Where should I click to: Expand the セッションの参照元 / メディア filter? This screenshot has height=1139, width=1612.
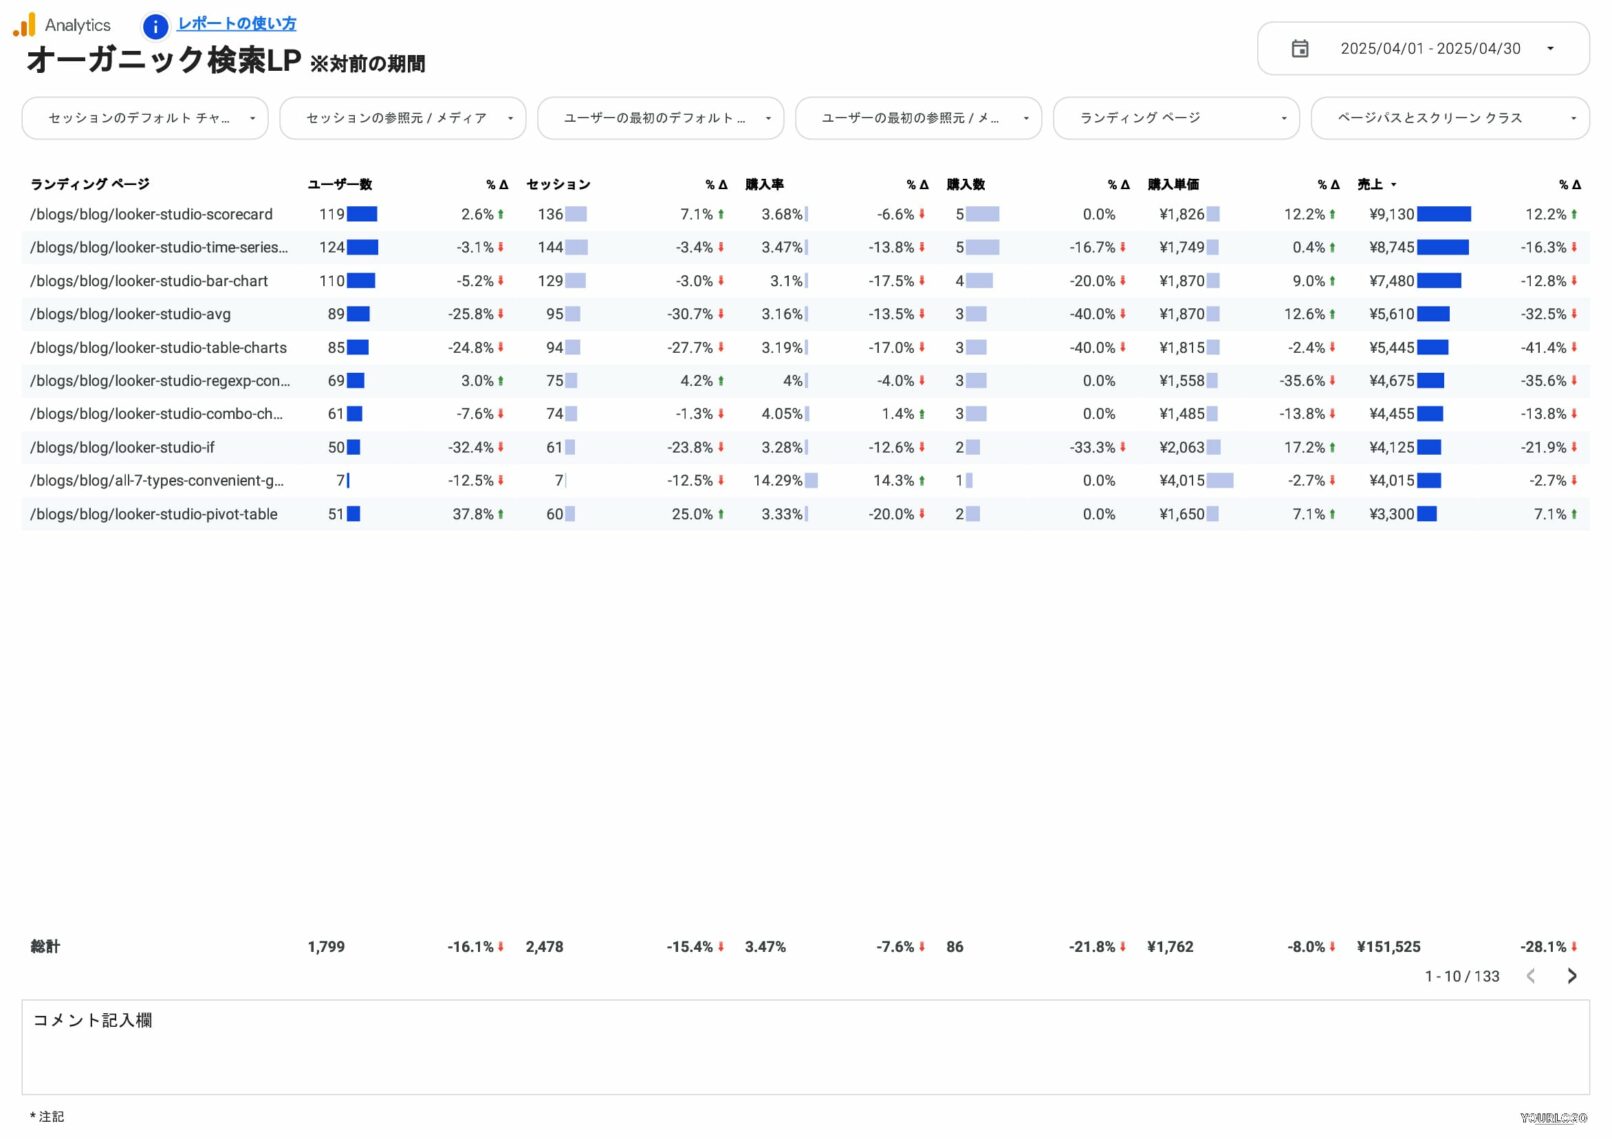point(402,118)
